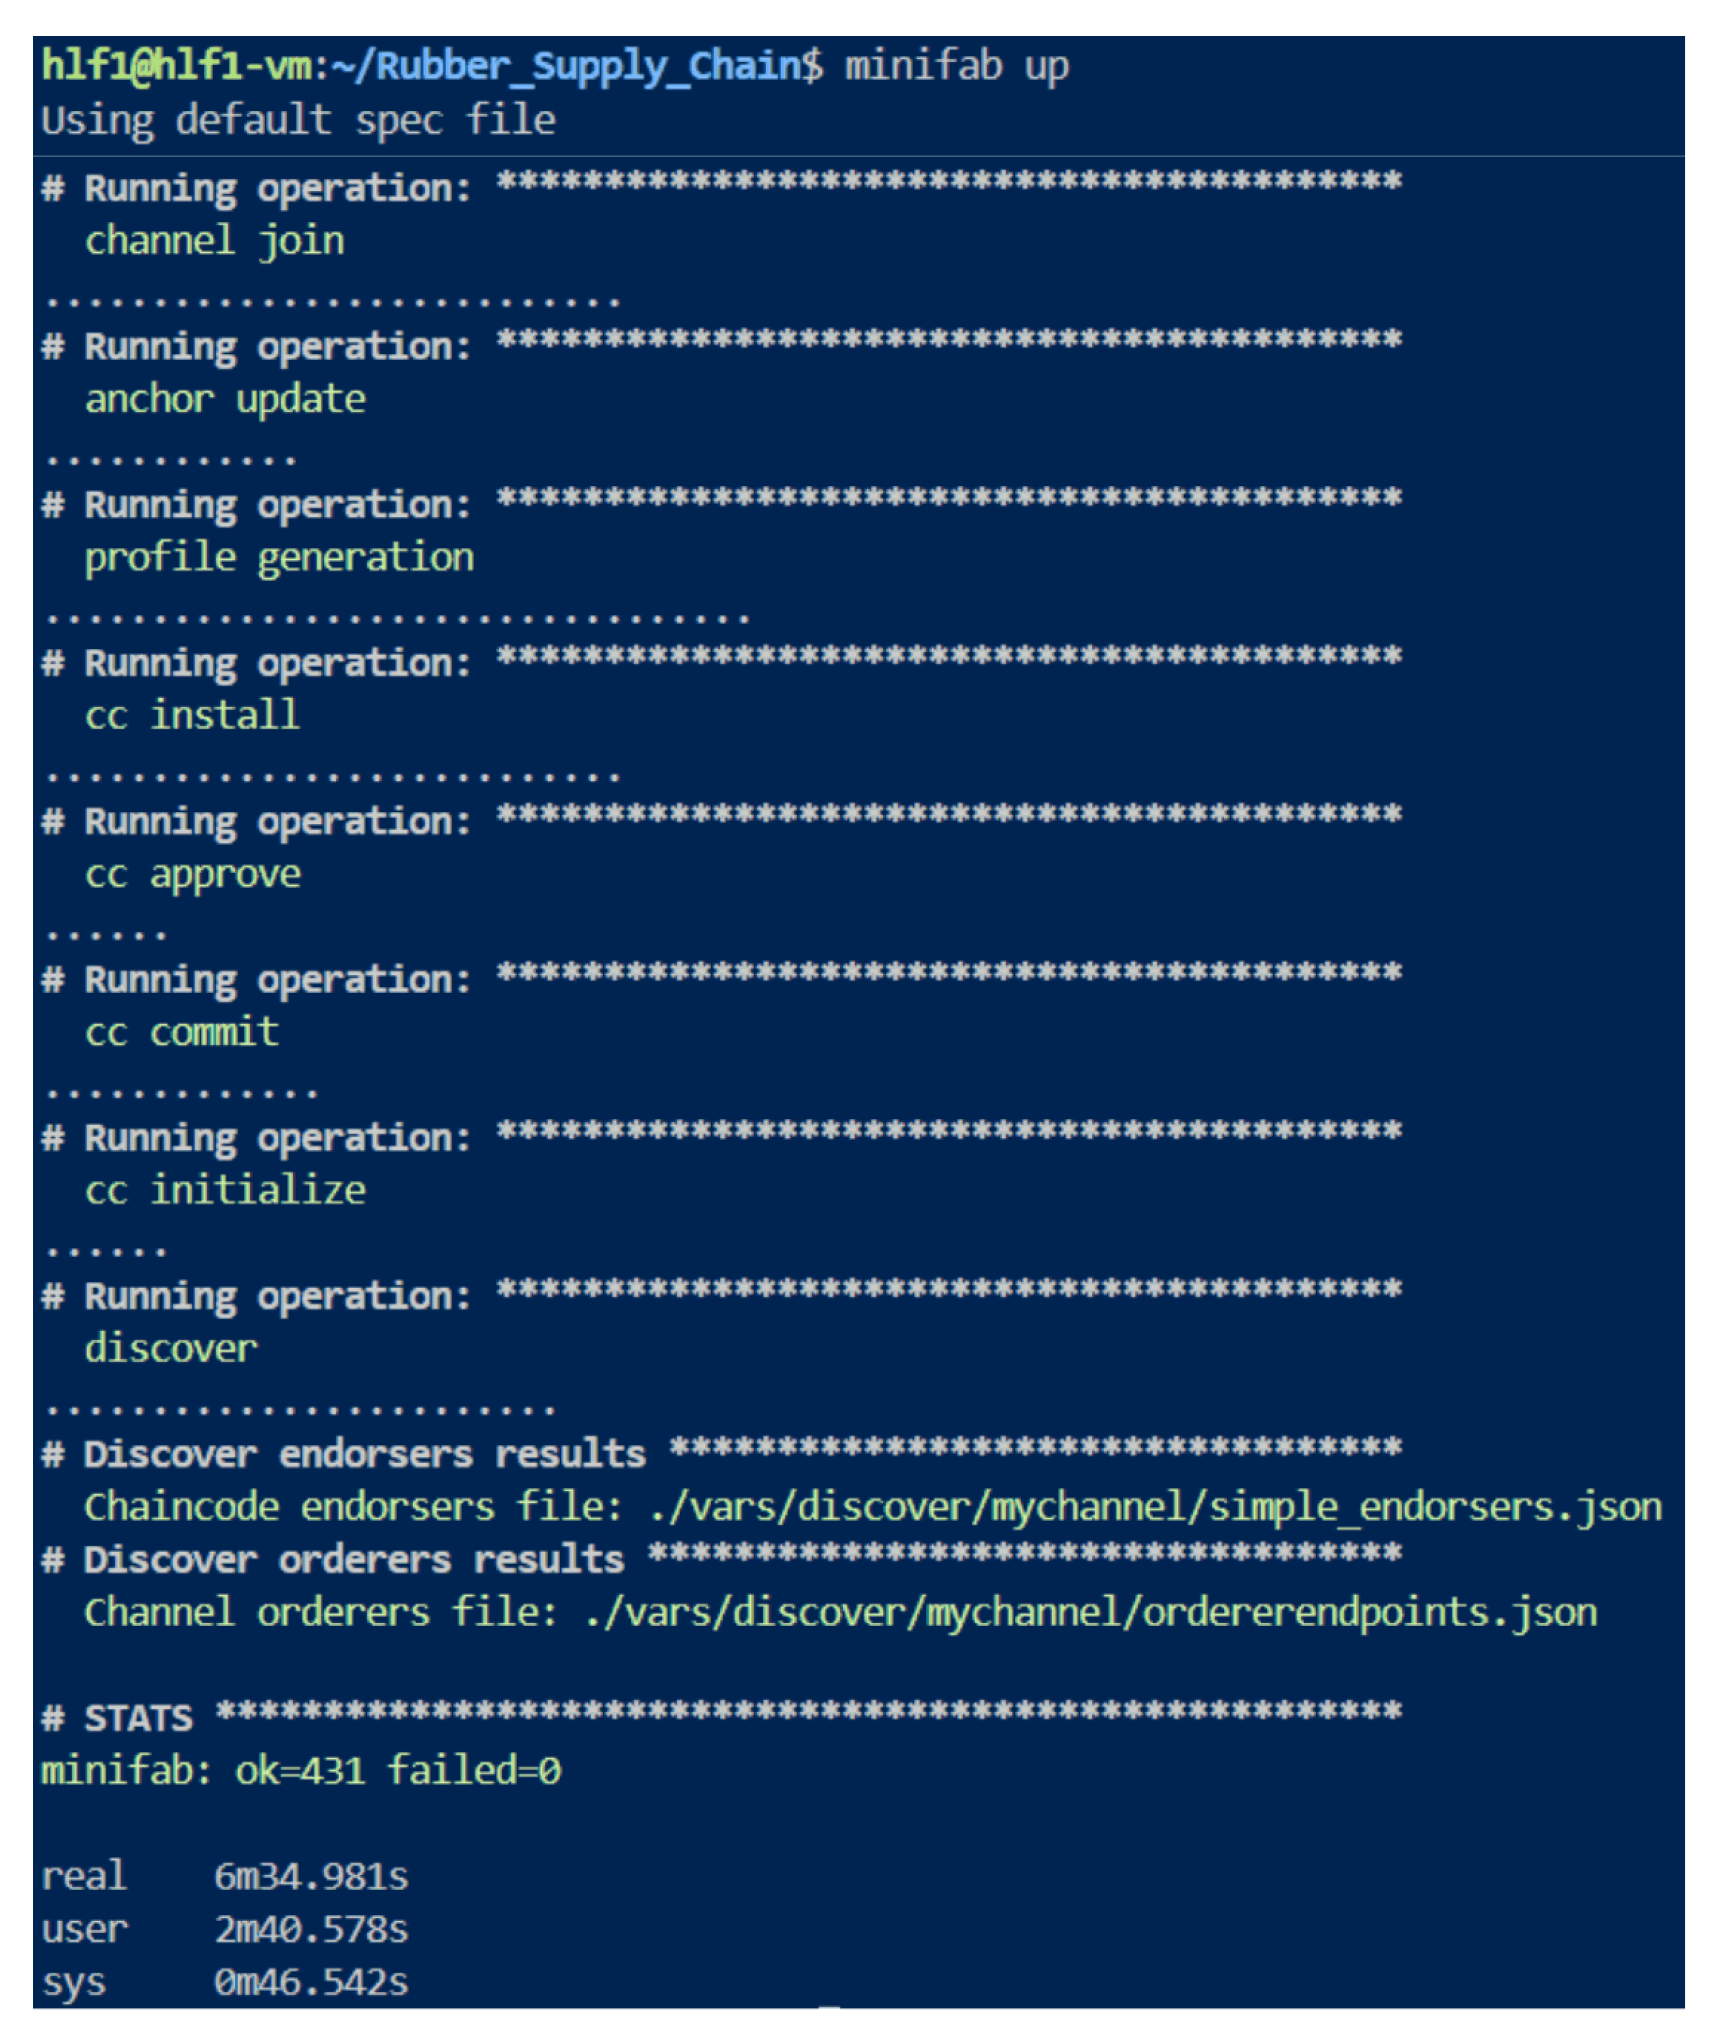The height and width of the screenshot is (2040, 1716).
Task: Click the real time value 6m34.981s
Action: 311,1877
